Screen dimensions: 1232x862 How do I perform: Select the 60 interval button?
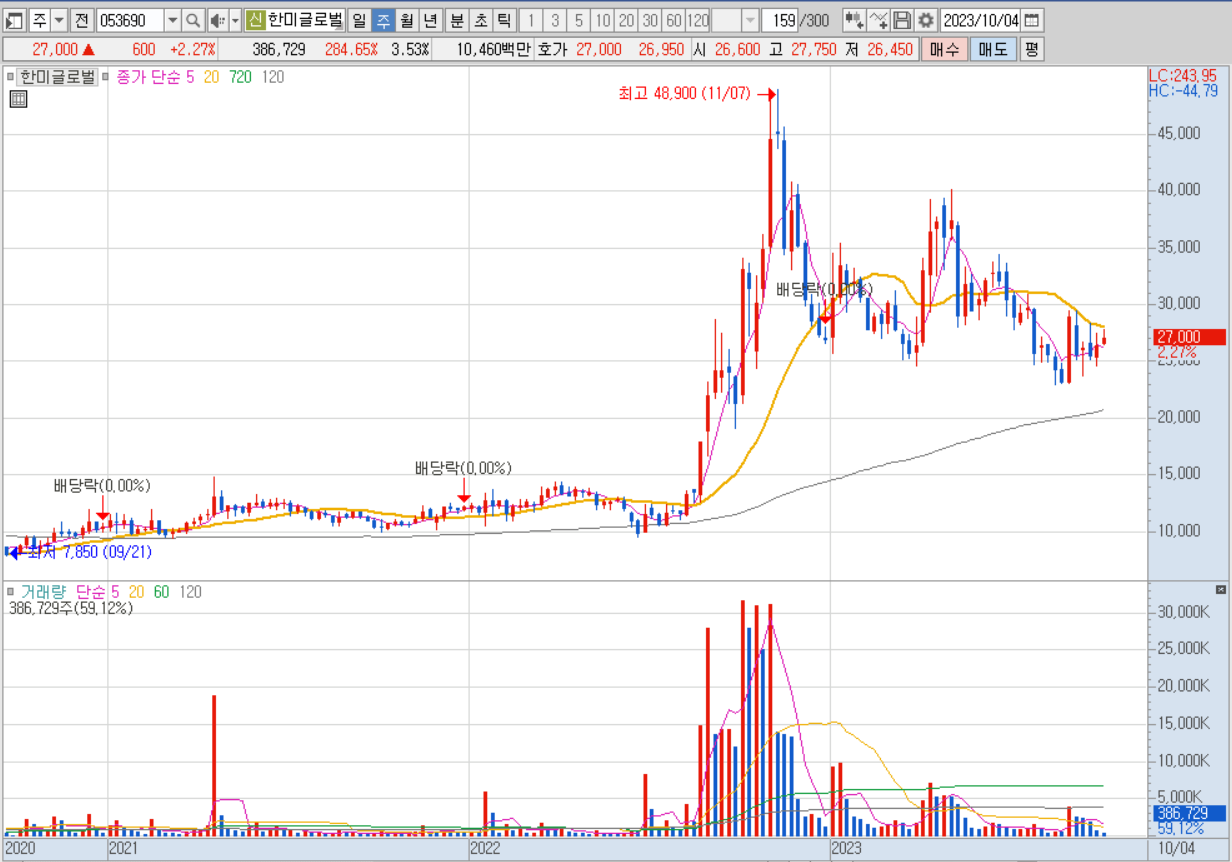[674, 20]
